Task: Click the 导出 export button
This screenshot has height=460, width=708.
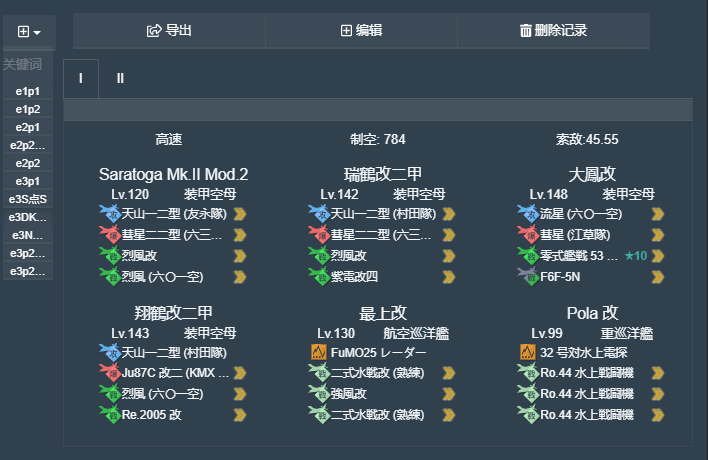Action: point(169,31)
